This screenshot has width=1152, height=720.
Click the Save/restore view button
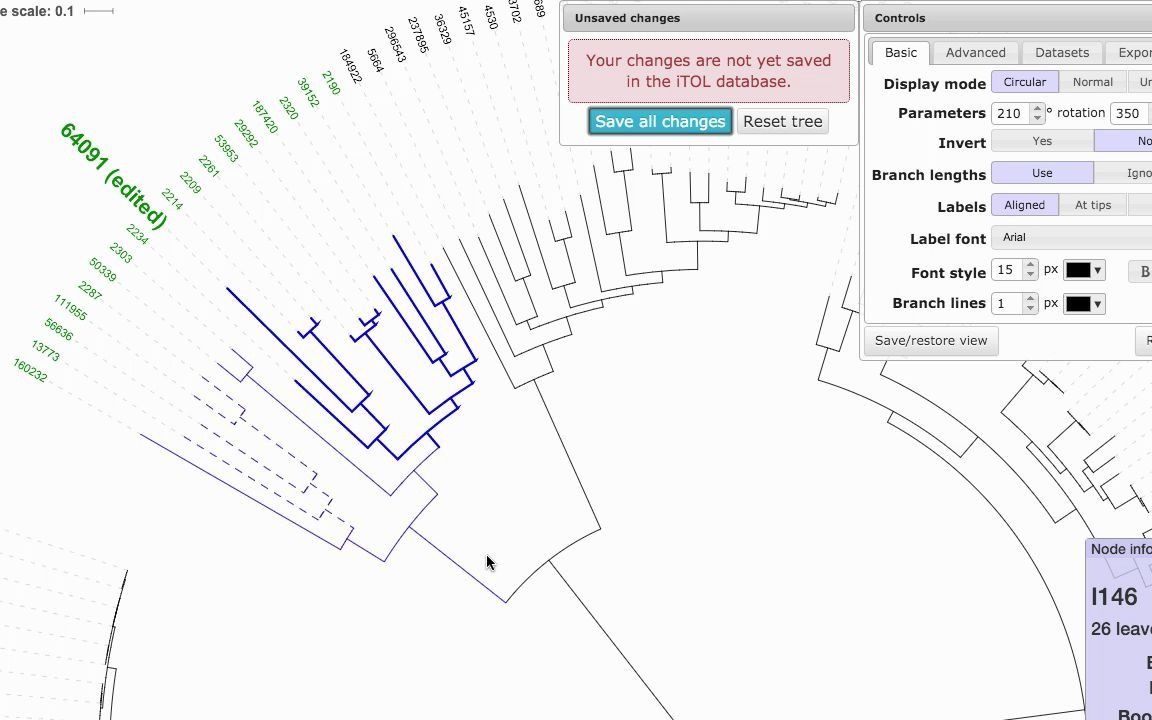(x=931, y=341)
